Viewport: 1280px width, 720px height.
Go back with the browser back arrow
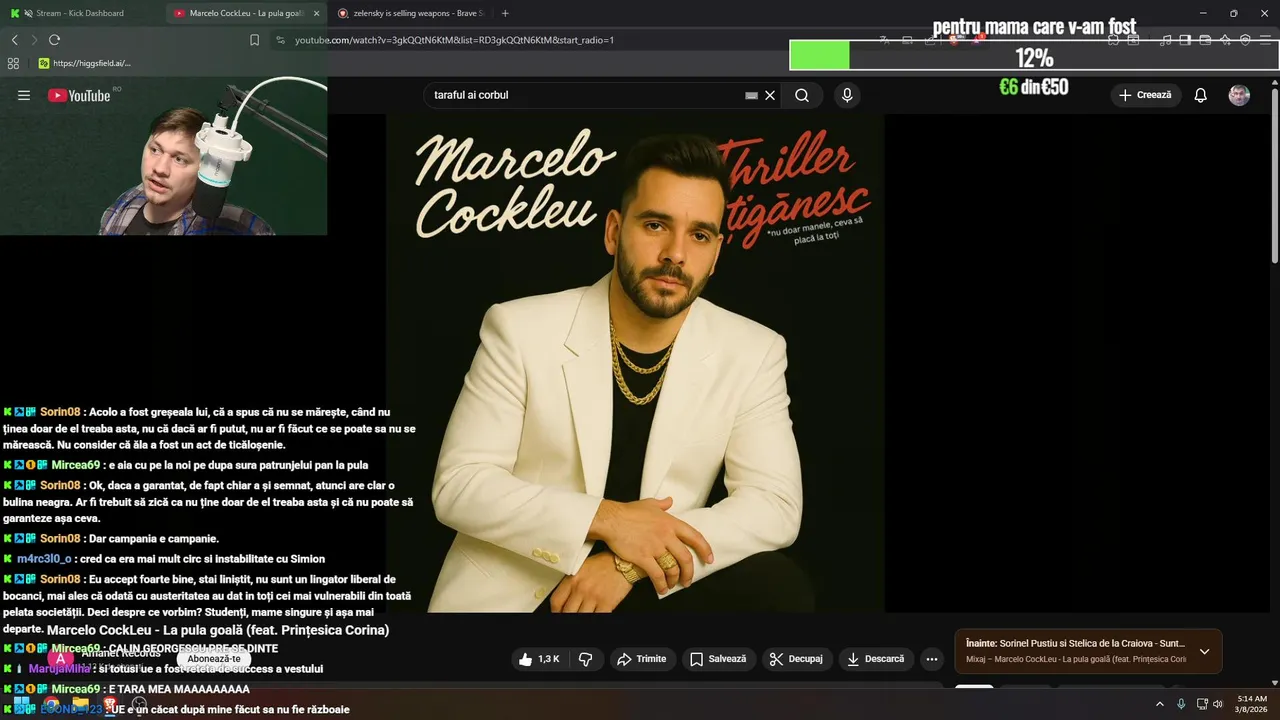tap(14, 40)
